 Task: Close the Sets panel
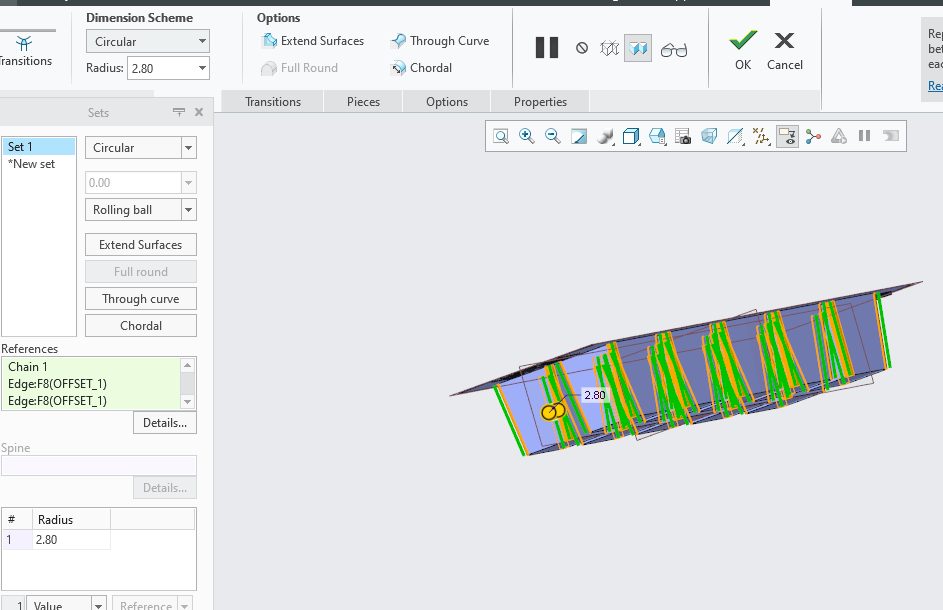(x=199, y=112)
